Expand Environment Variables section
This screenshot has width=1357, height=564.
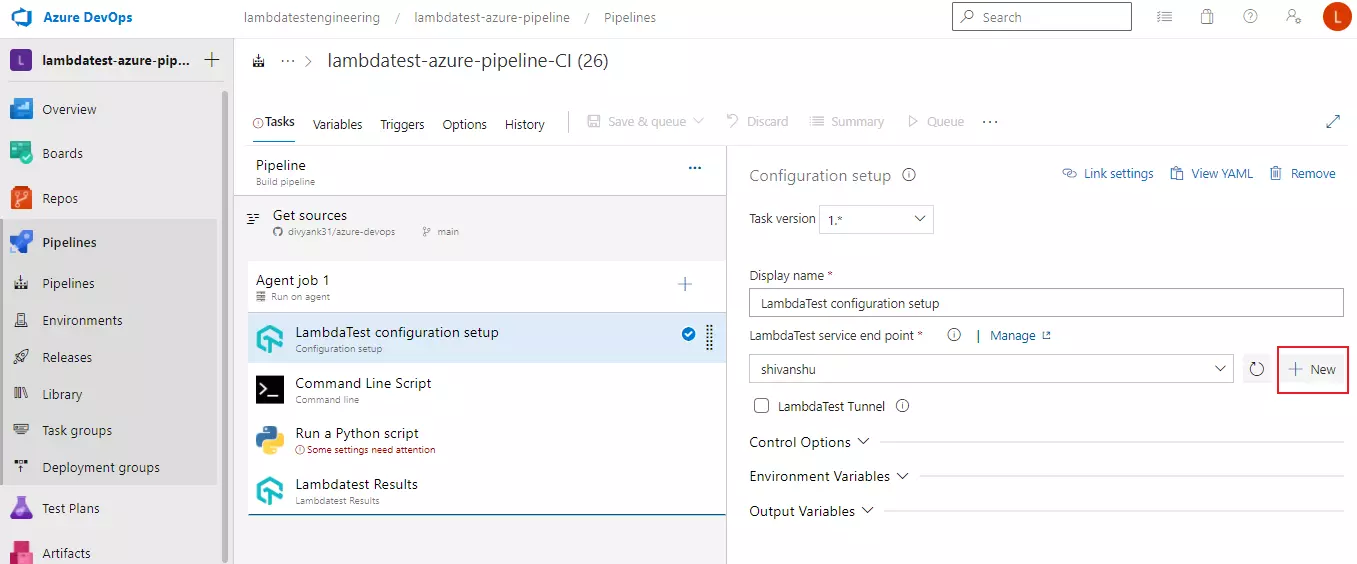tap(829, 476)
